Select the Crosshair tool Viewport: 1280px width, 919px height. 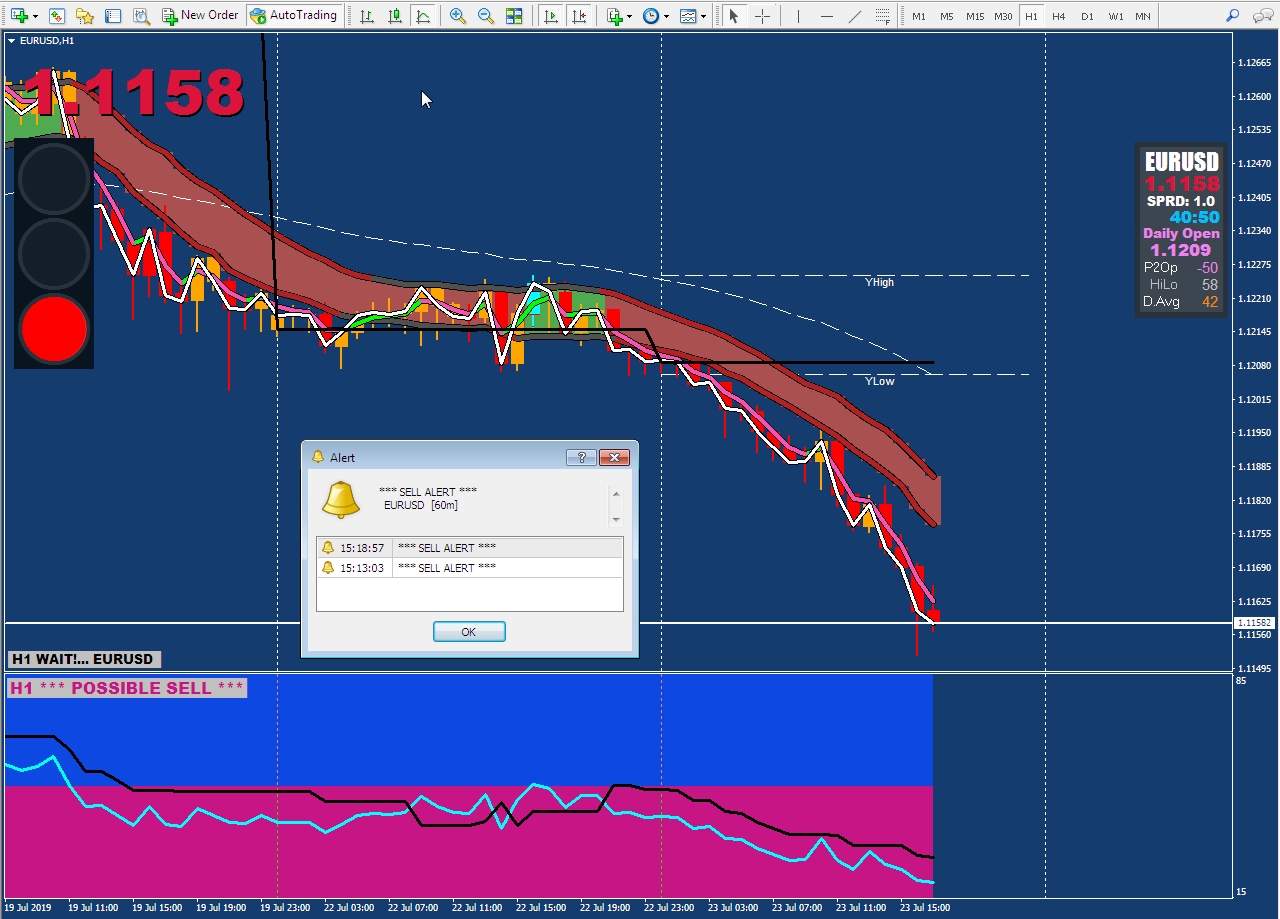[762, 16]
